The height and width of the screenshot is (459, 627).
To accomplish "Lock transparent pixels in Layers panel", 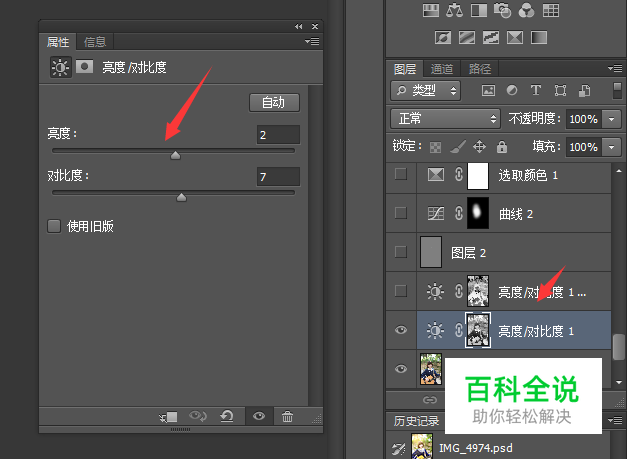I will click(435, 147).
